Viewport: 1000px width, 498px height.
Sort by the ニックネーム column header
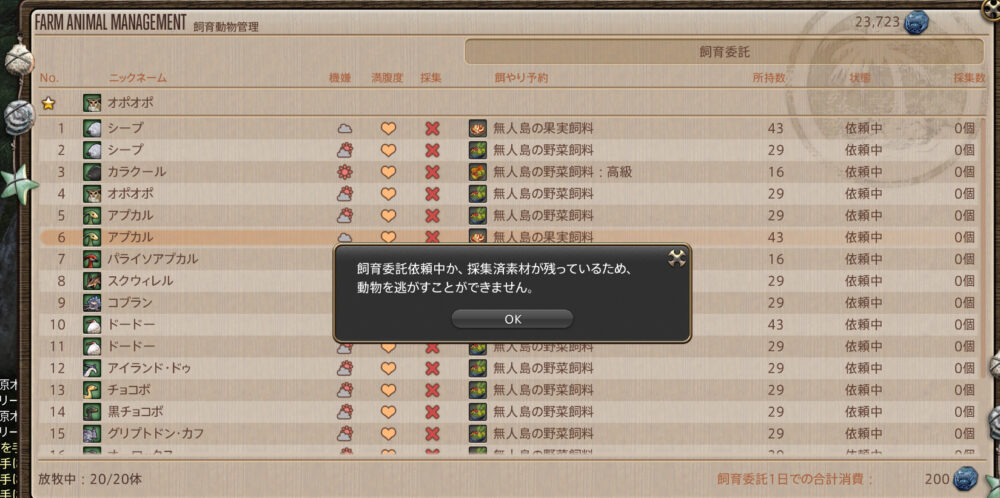click(138, 78)
